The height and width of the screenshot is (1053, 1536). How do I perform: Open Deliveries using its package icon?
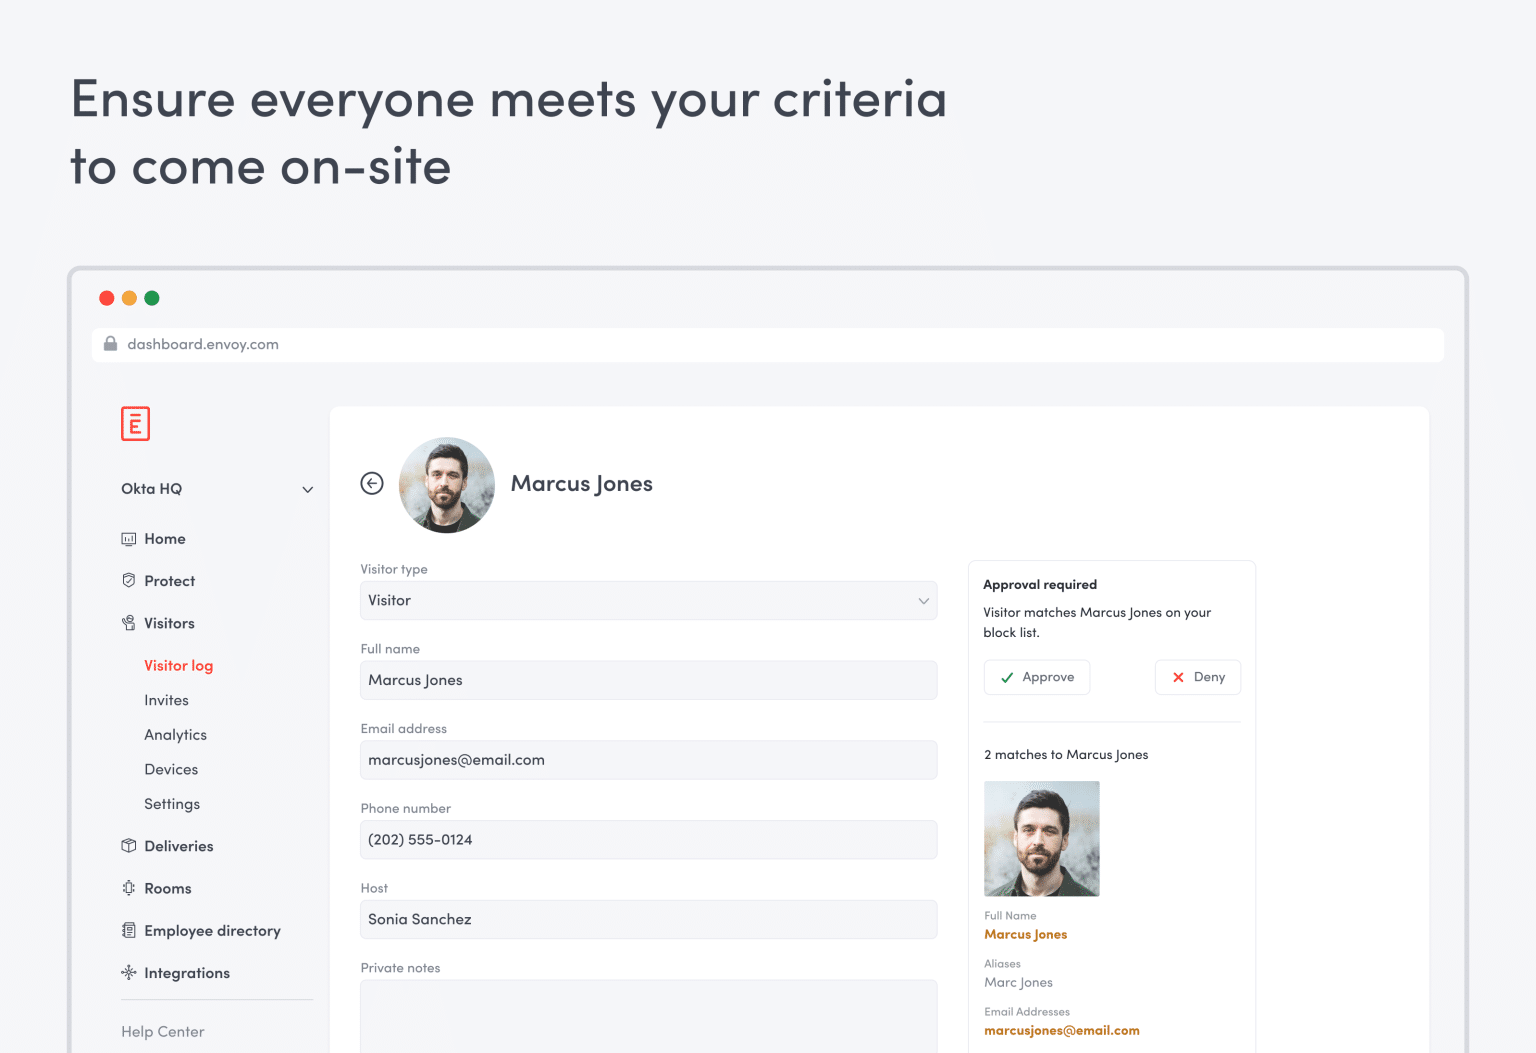coord(129,845)
